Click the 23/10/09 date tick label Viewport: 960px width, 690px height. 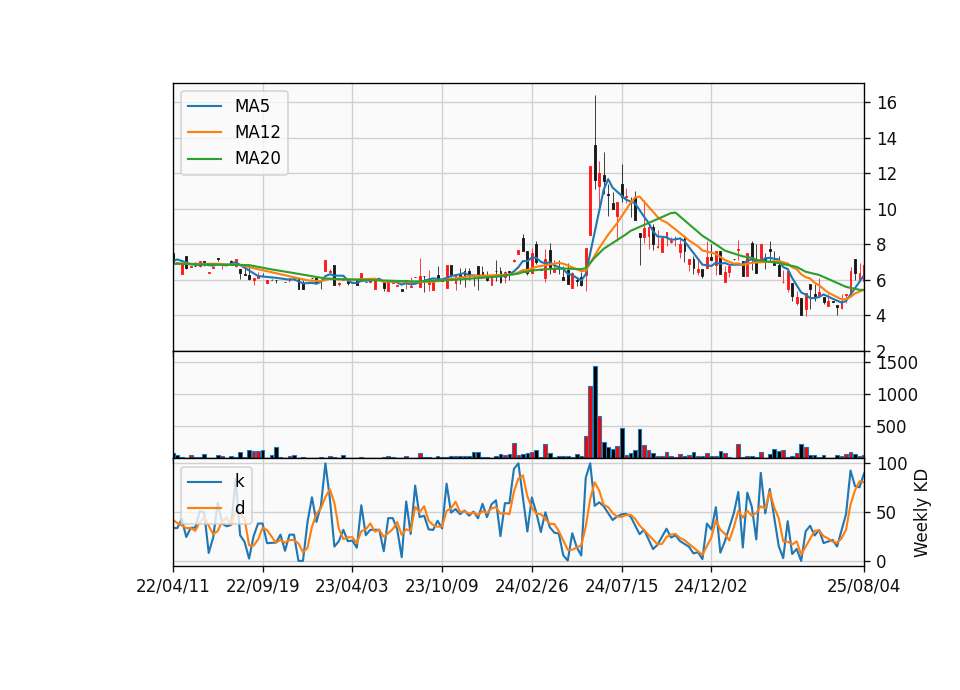click(441, 586)
